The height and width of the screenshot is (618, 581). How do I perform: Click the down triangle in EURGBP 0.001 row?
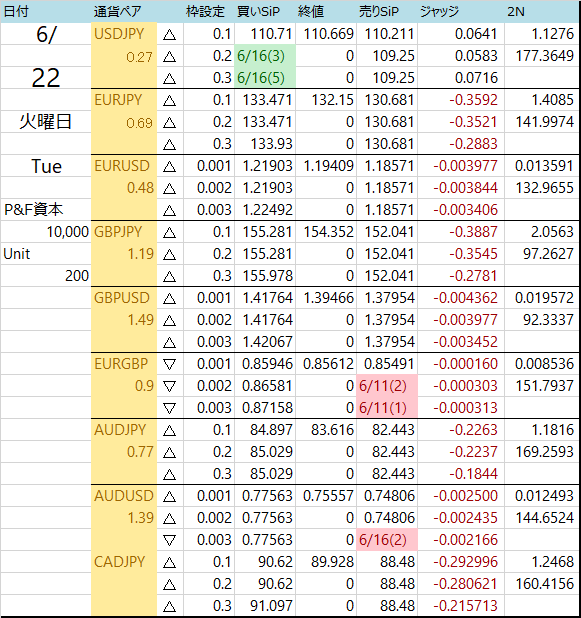tap(169, 365)
